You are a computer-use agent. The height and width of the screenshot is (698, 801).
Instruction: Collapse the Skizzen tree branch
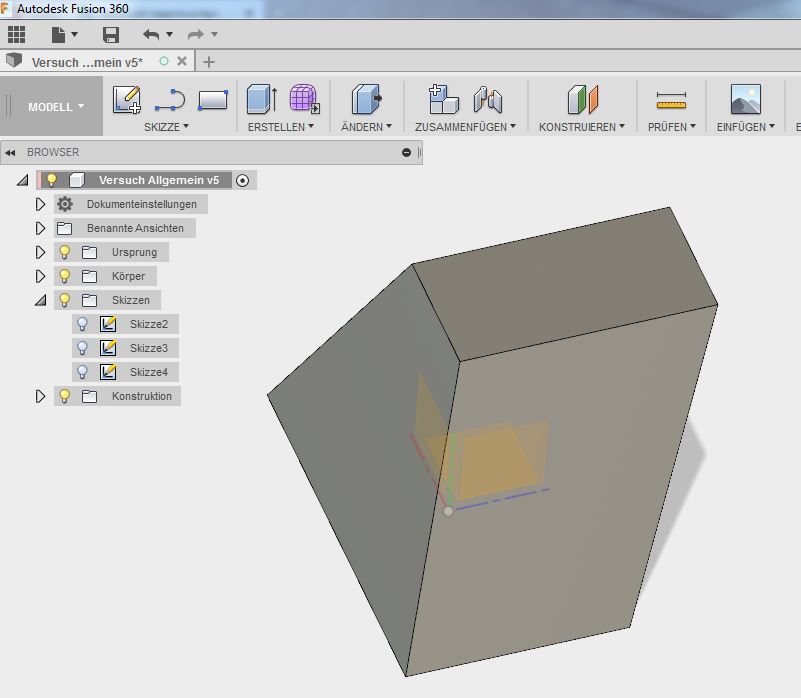41,300
